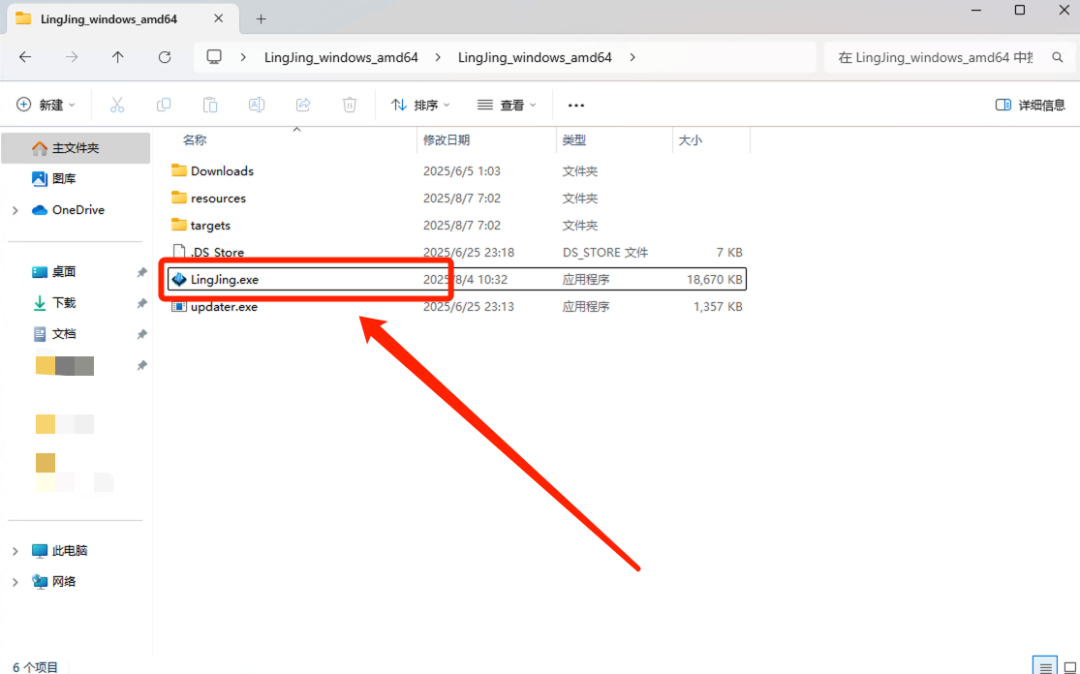Click the targets folder icon
Screen dimensions: 1080x674
pos(179,224)
